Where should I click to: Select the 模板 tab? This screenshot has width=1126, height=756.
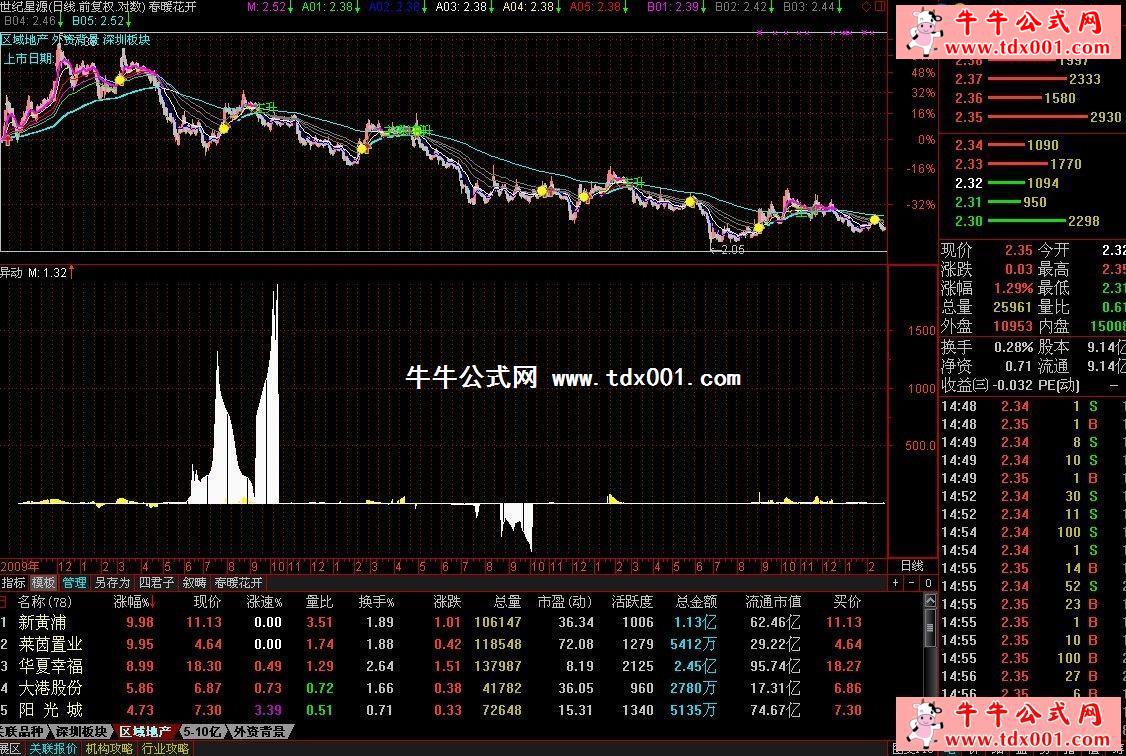[x=44, y=582]
